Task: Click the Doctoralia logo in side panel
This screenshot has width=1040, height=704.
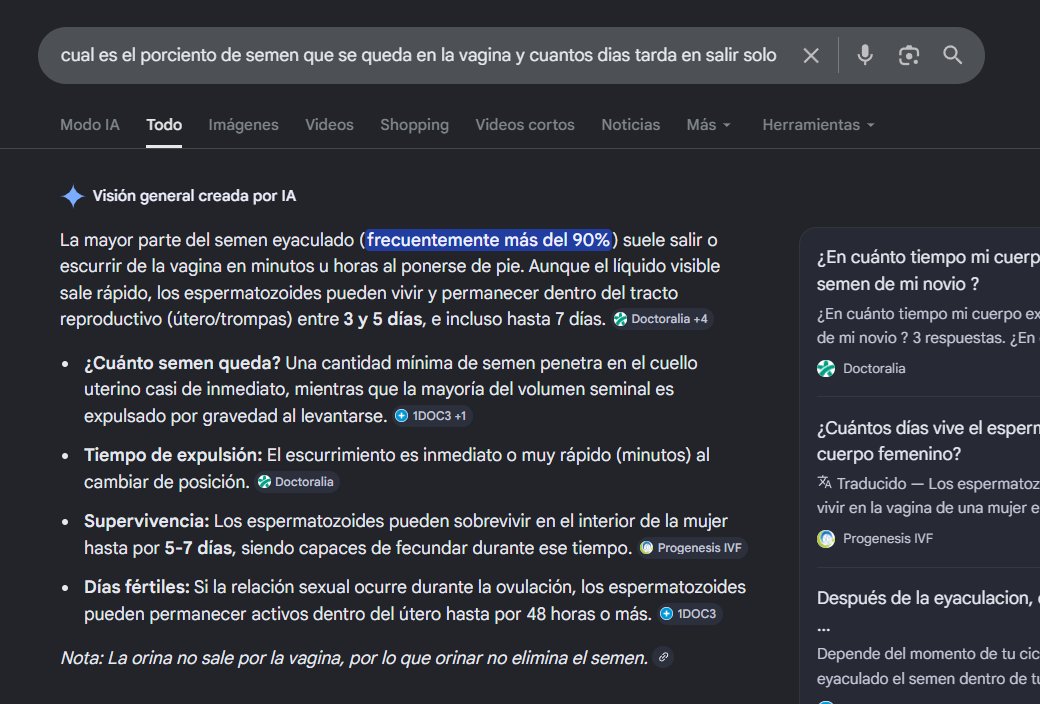Action: point(826,369)
